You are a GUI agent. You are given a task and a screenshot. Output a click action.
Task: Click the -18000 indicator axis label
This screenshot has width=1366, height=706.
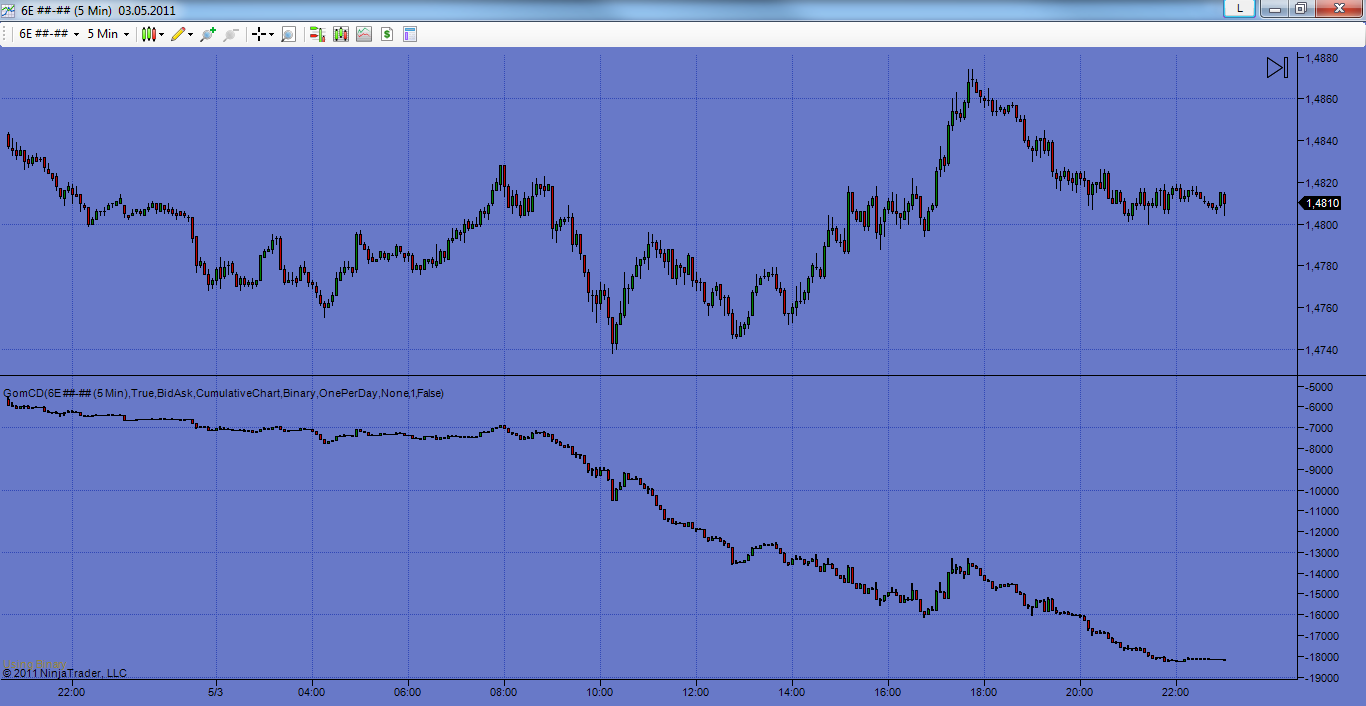click(1324, 657)
